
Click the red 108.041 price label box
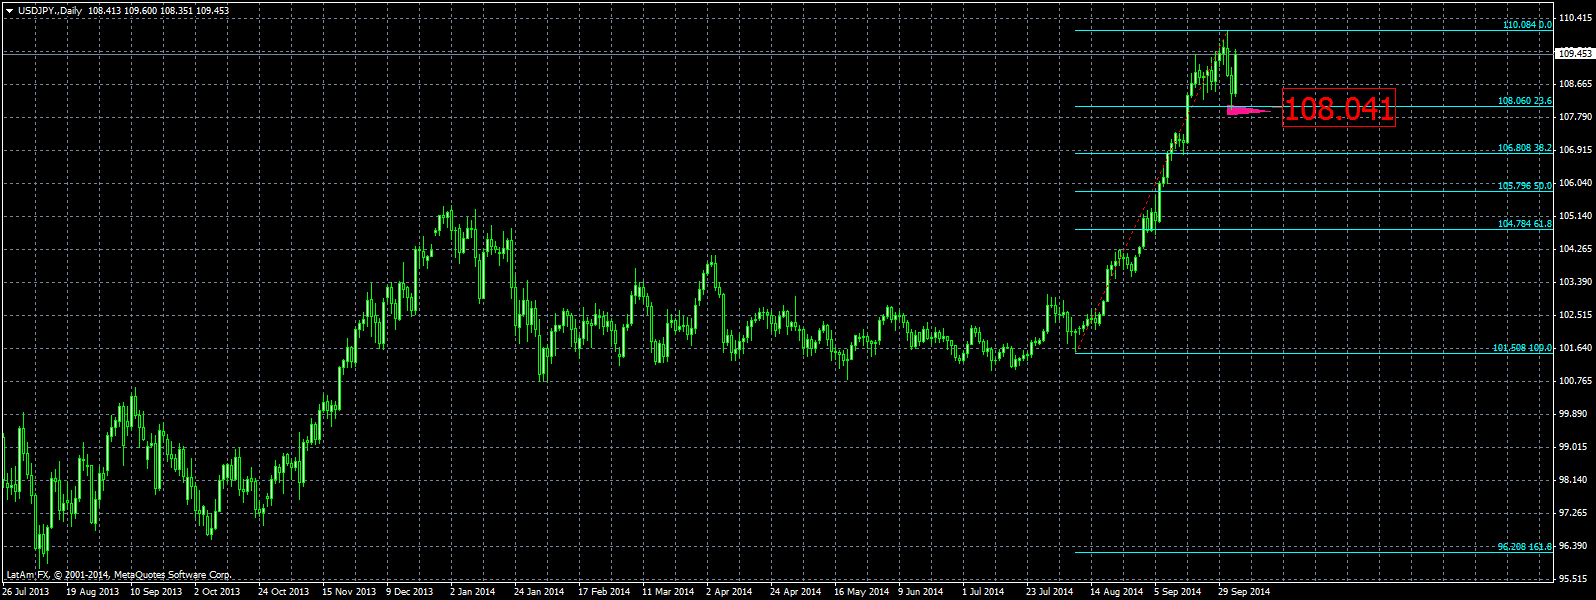click(x=1338, y=108)
